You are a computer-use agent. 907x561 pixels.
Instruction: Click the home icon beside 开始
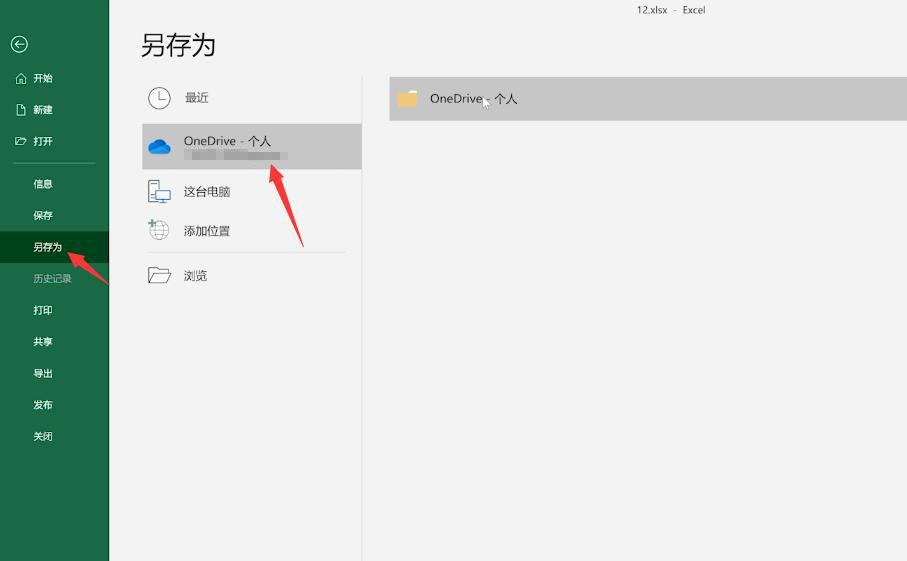(x=20, y=78)
